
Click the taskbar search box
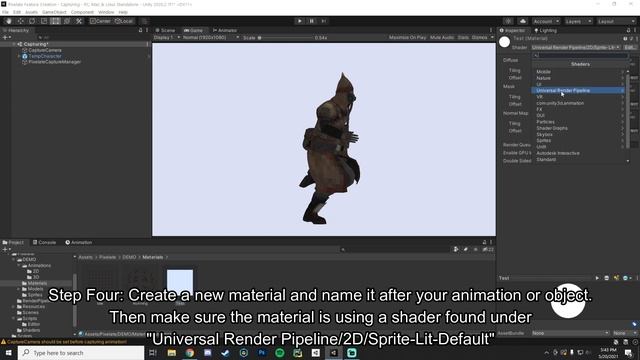(81, 353)
